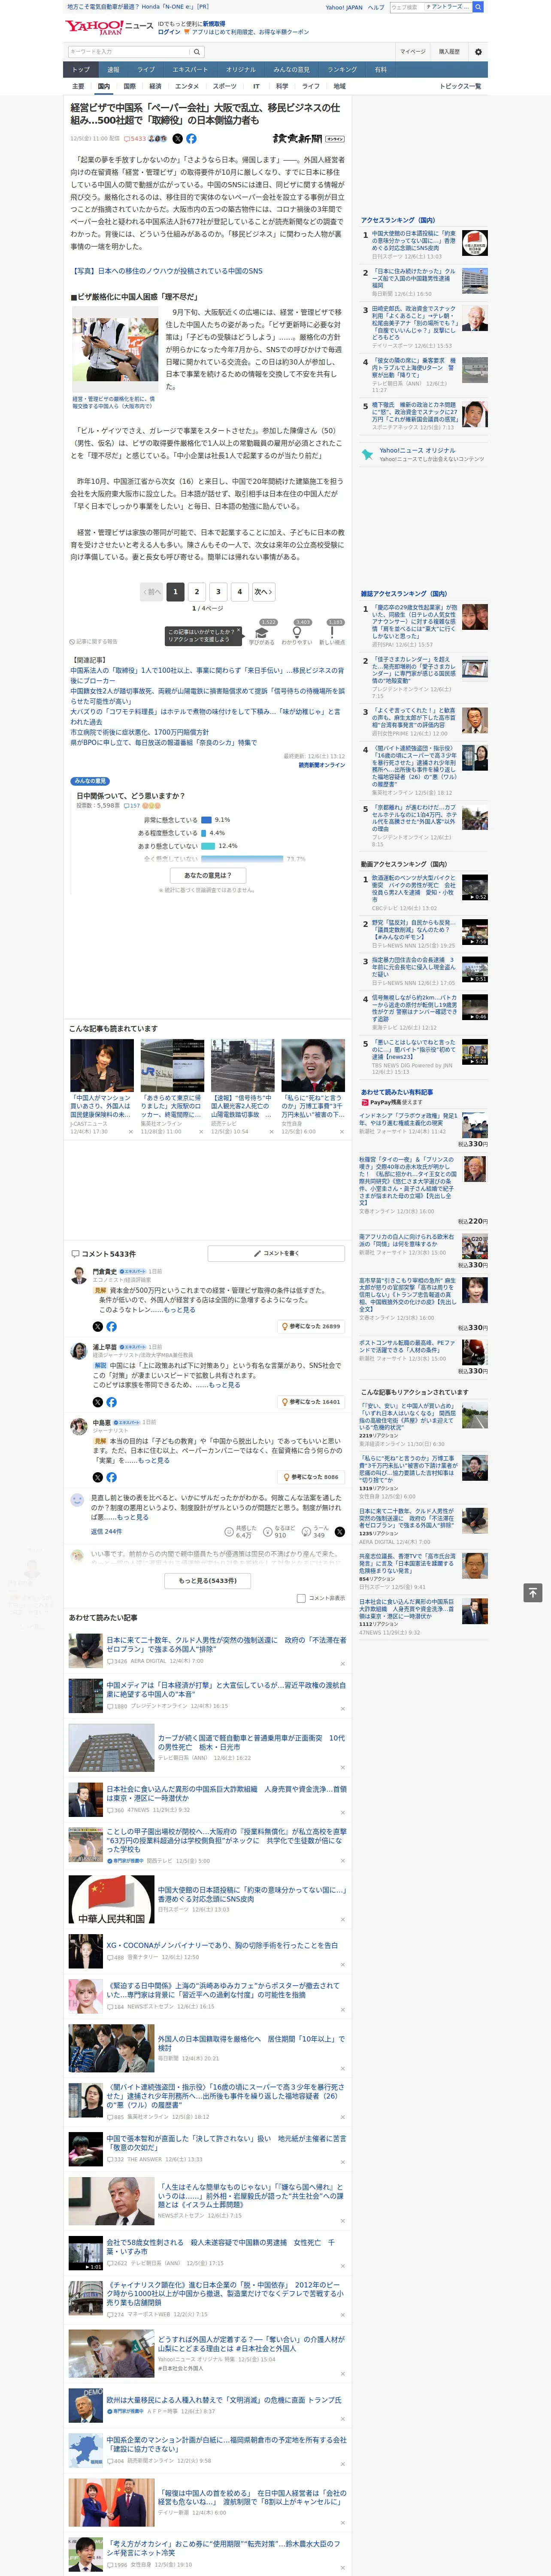This screenshot has width=551, height=2576.
Task: Click the 非常に懸念している poll bar
Action: coord(207,820)
